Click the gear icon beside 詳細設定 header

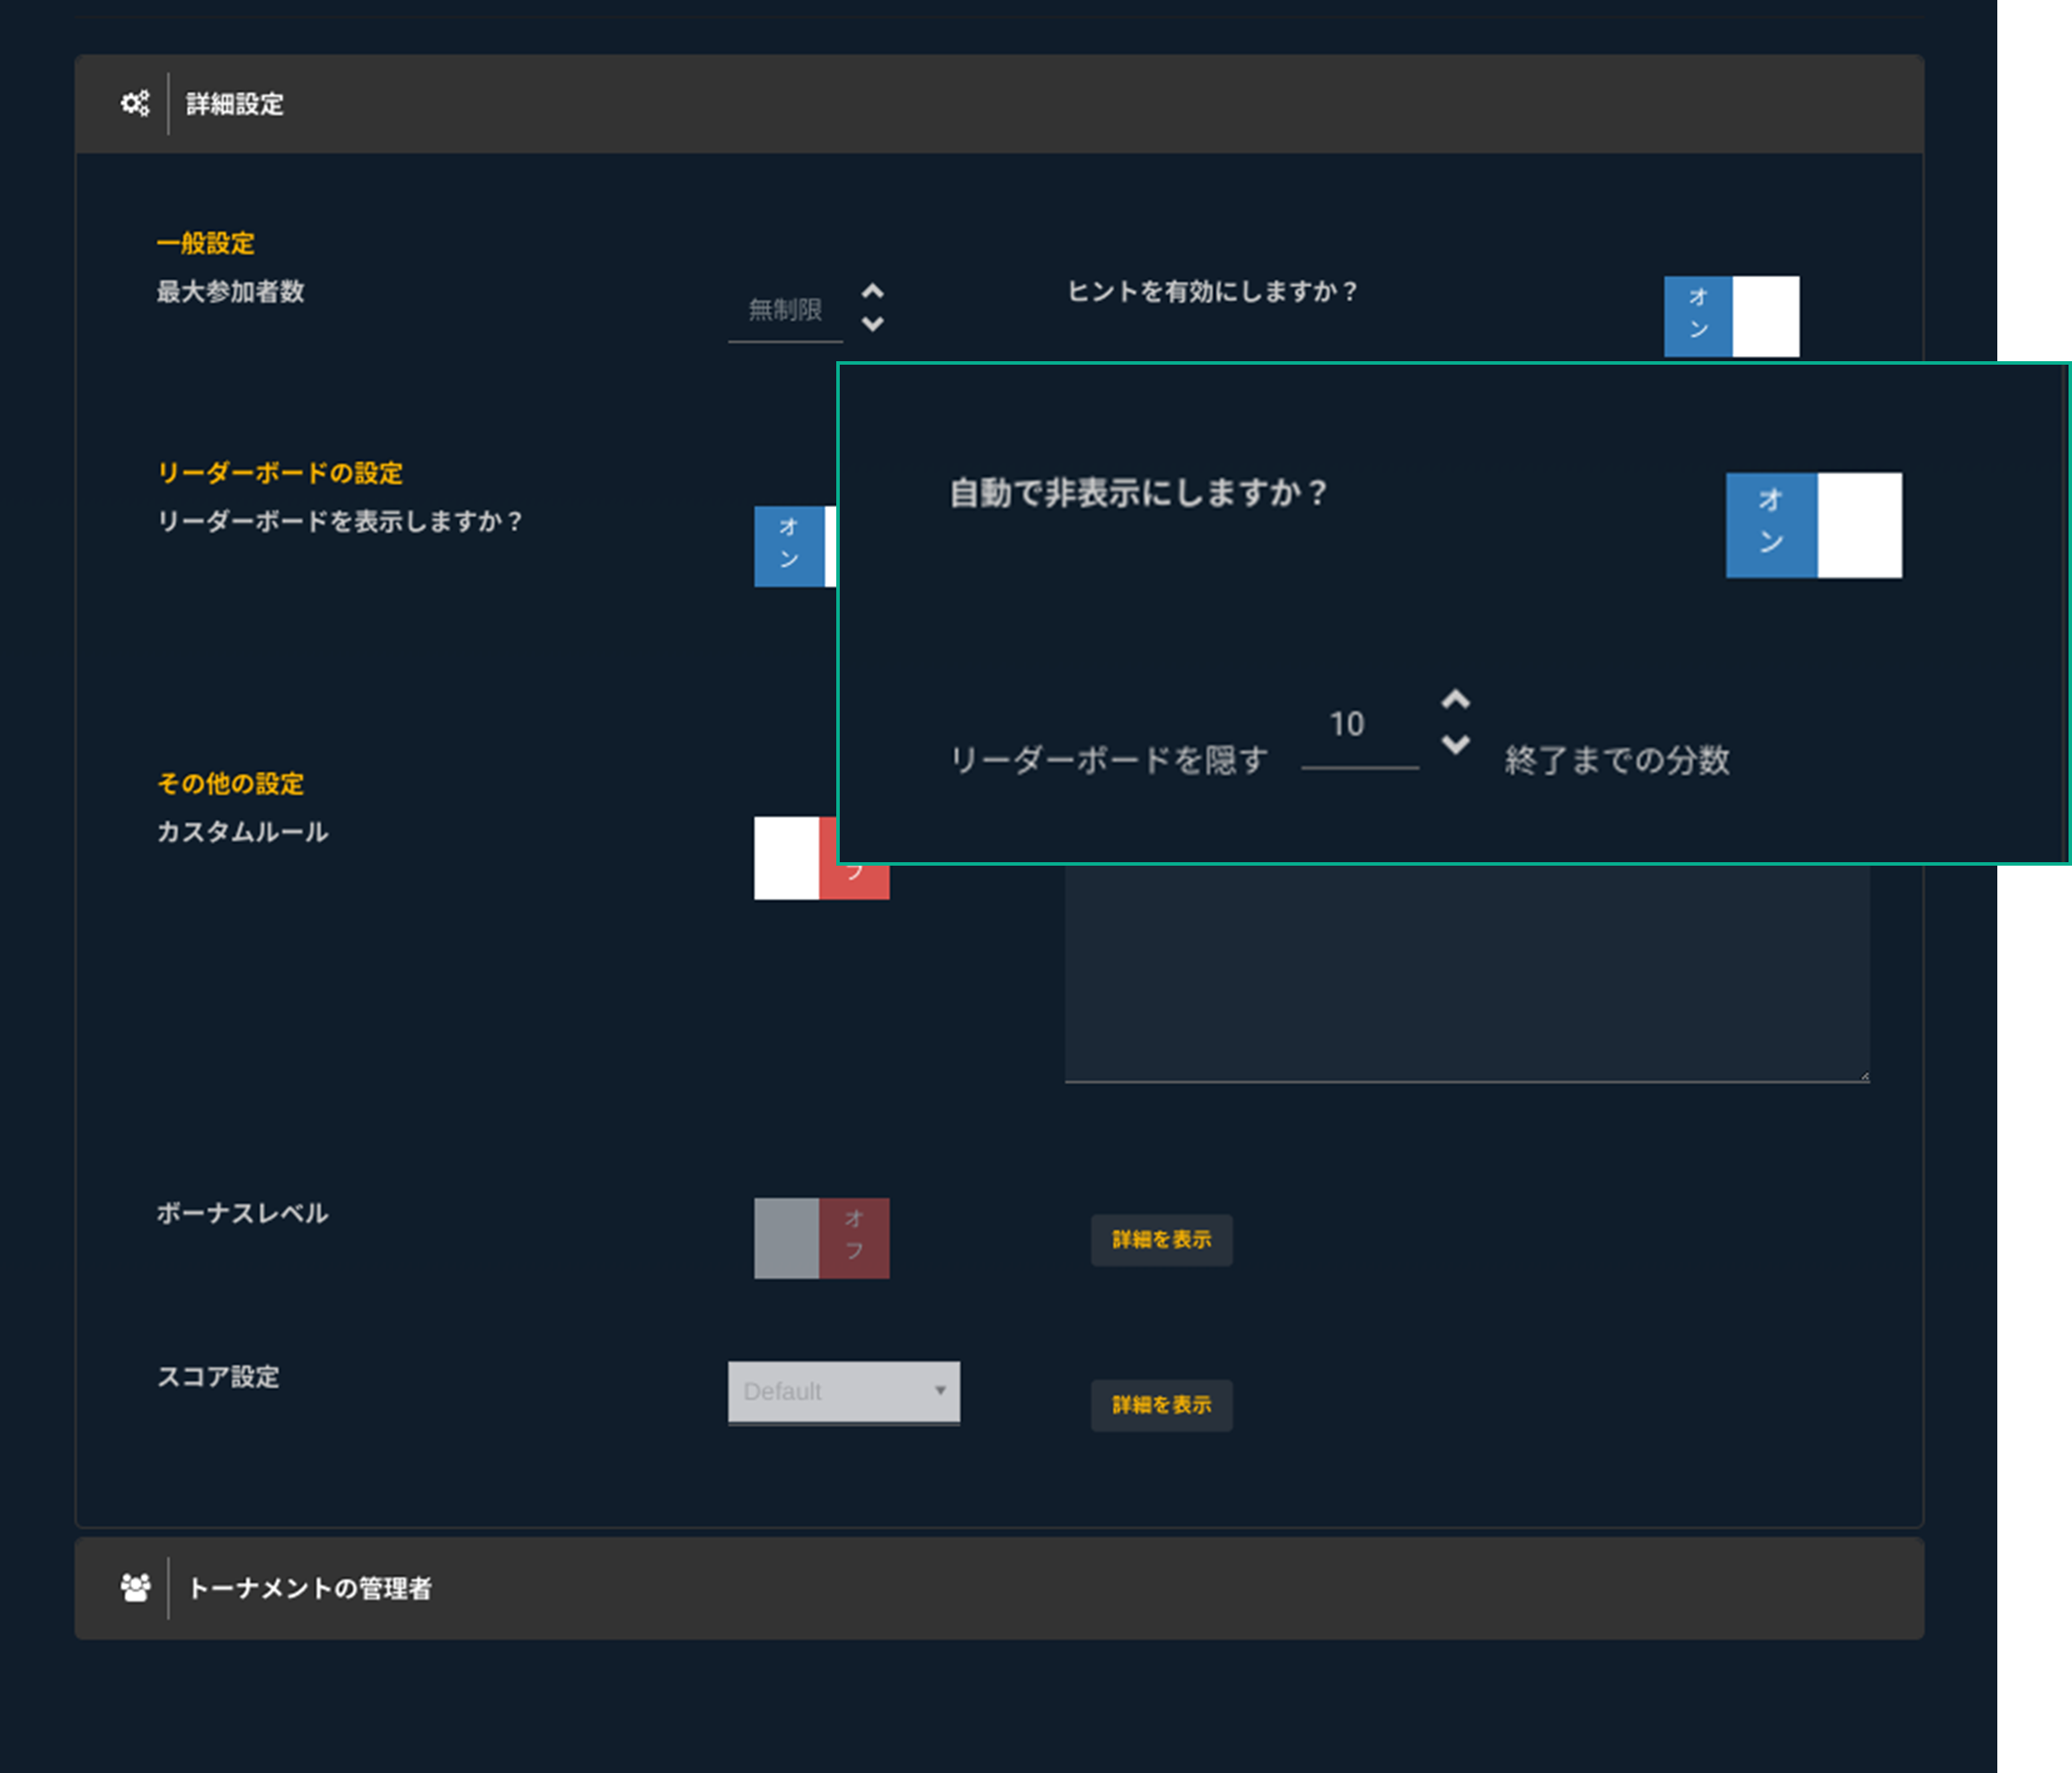[x=135, y=103]
